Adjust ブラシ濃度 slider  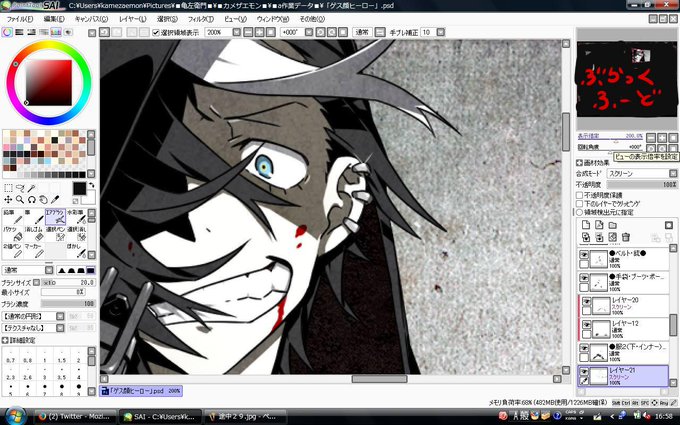[68, 304]
